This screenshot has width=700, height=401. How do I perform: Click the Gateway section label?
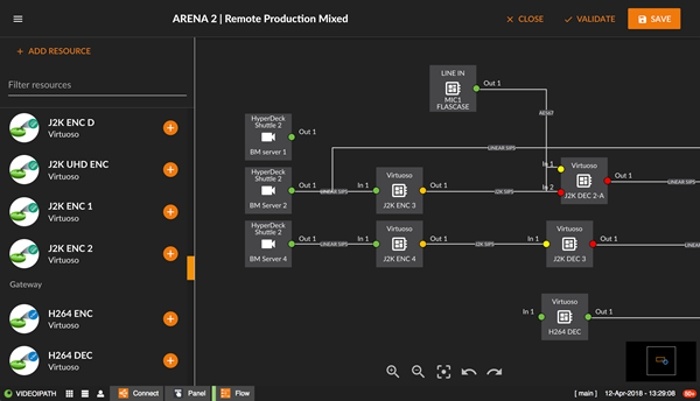click(x=26, y=284)
